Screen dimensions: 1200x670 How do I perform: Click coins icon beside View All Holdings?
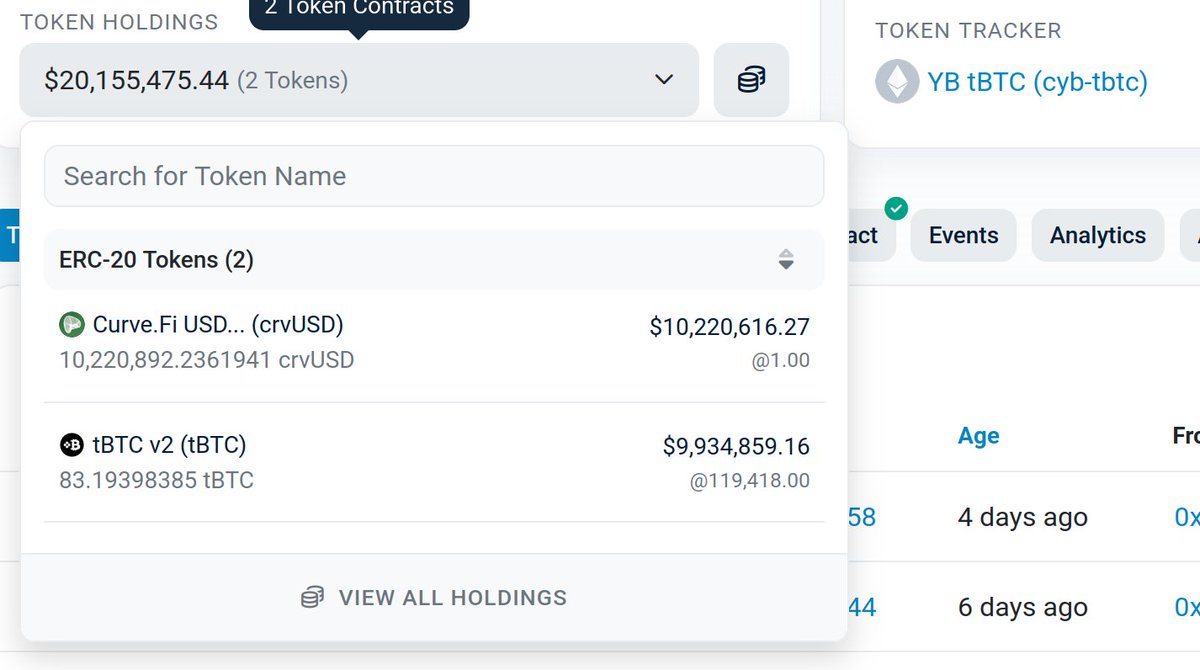pyautogui.click(x=313, y=597)
